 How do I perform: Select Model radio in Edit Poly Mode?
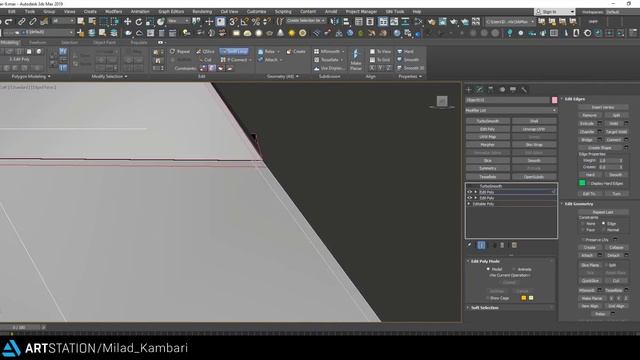click(488, 269)
